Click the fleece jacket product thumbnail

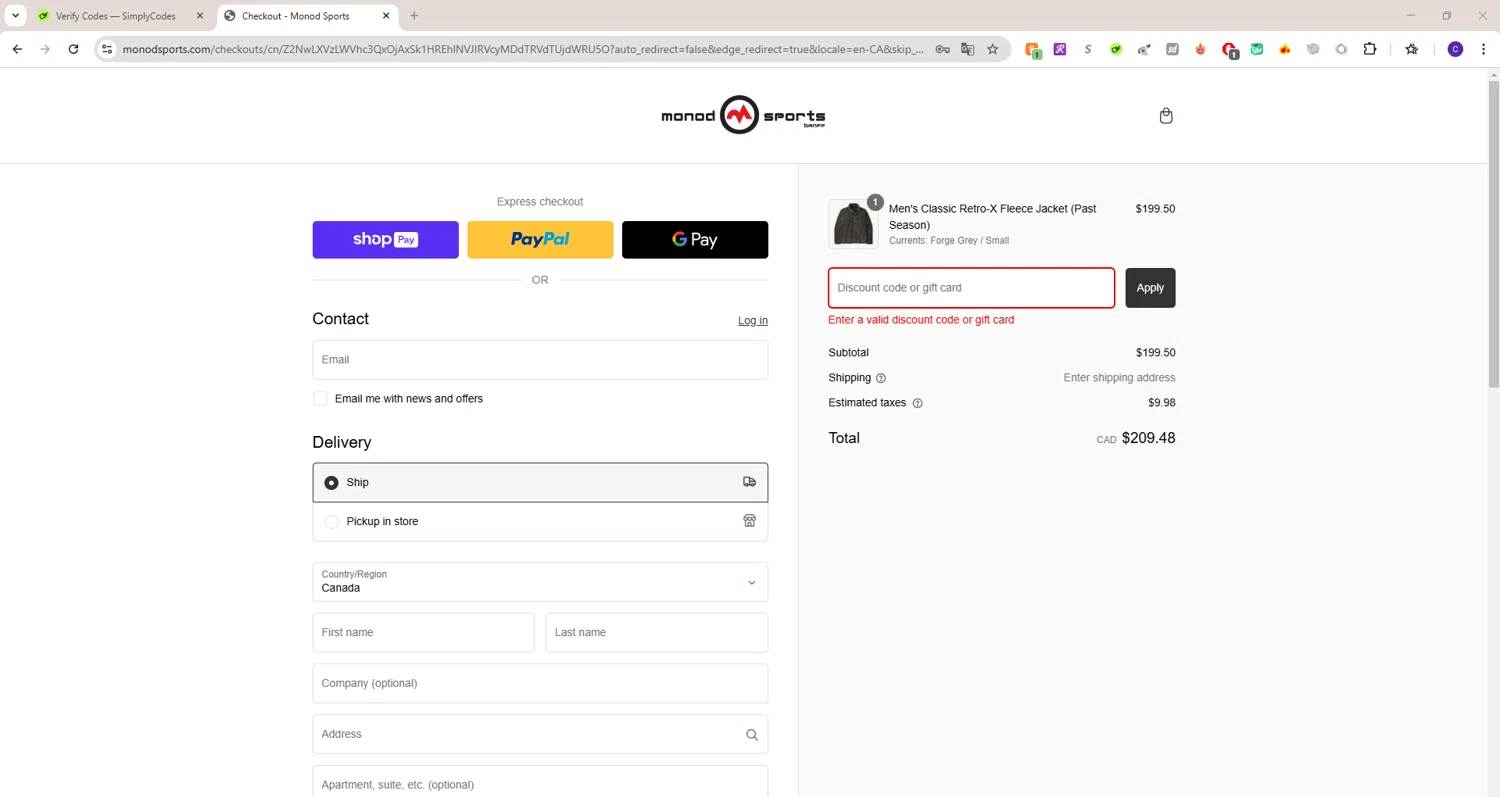tap(853, 224)
